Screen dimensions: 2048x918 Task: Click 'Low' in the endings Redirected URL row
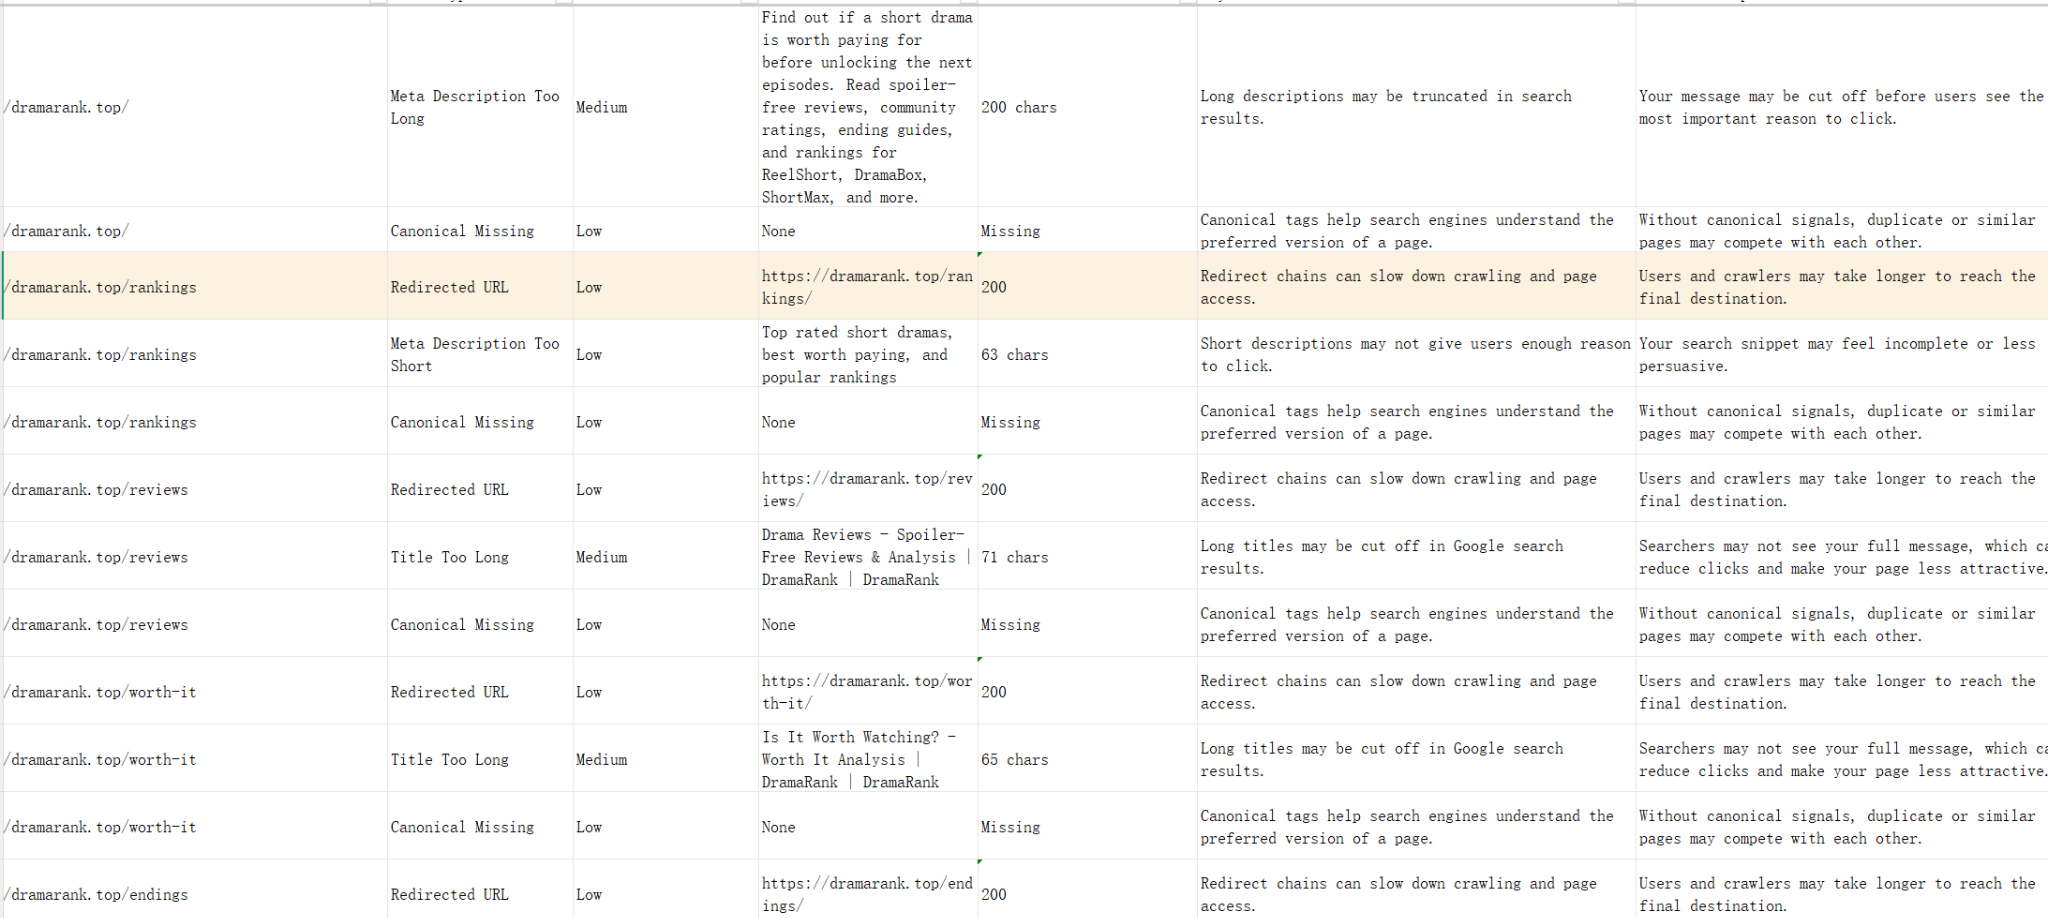pos(589,895)
